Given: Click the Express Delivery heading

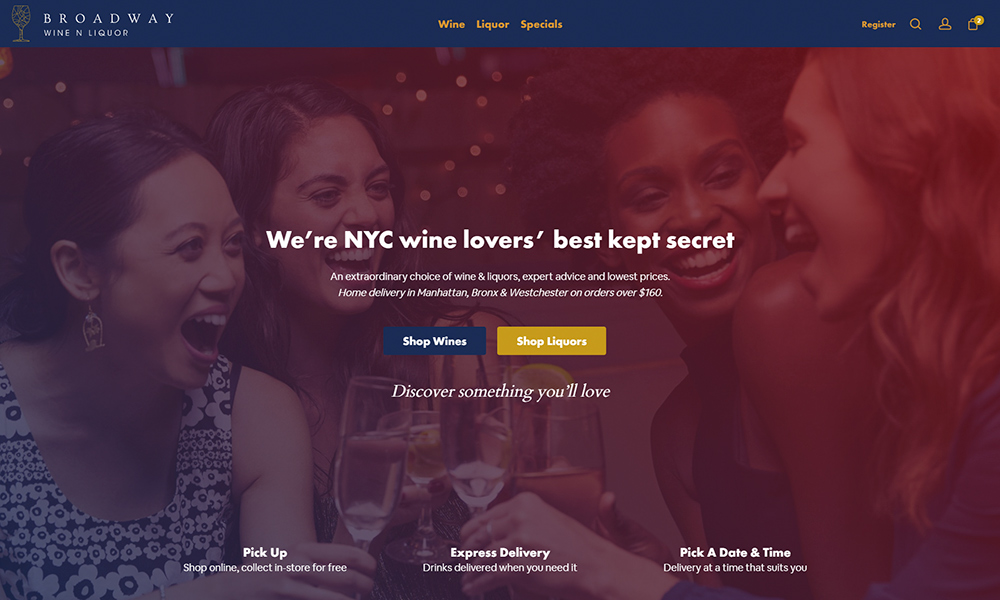Looking at the screenshot, I should (500, 552).
